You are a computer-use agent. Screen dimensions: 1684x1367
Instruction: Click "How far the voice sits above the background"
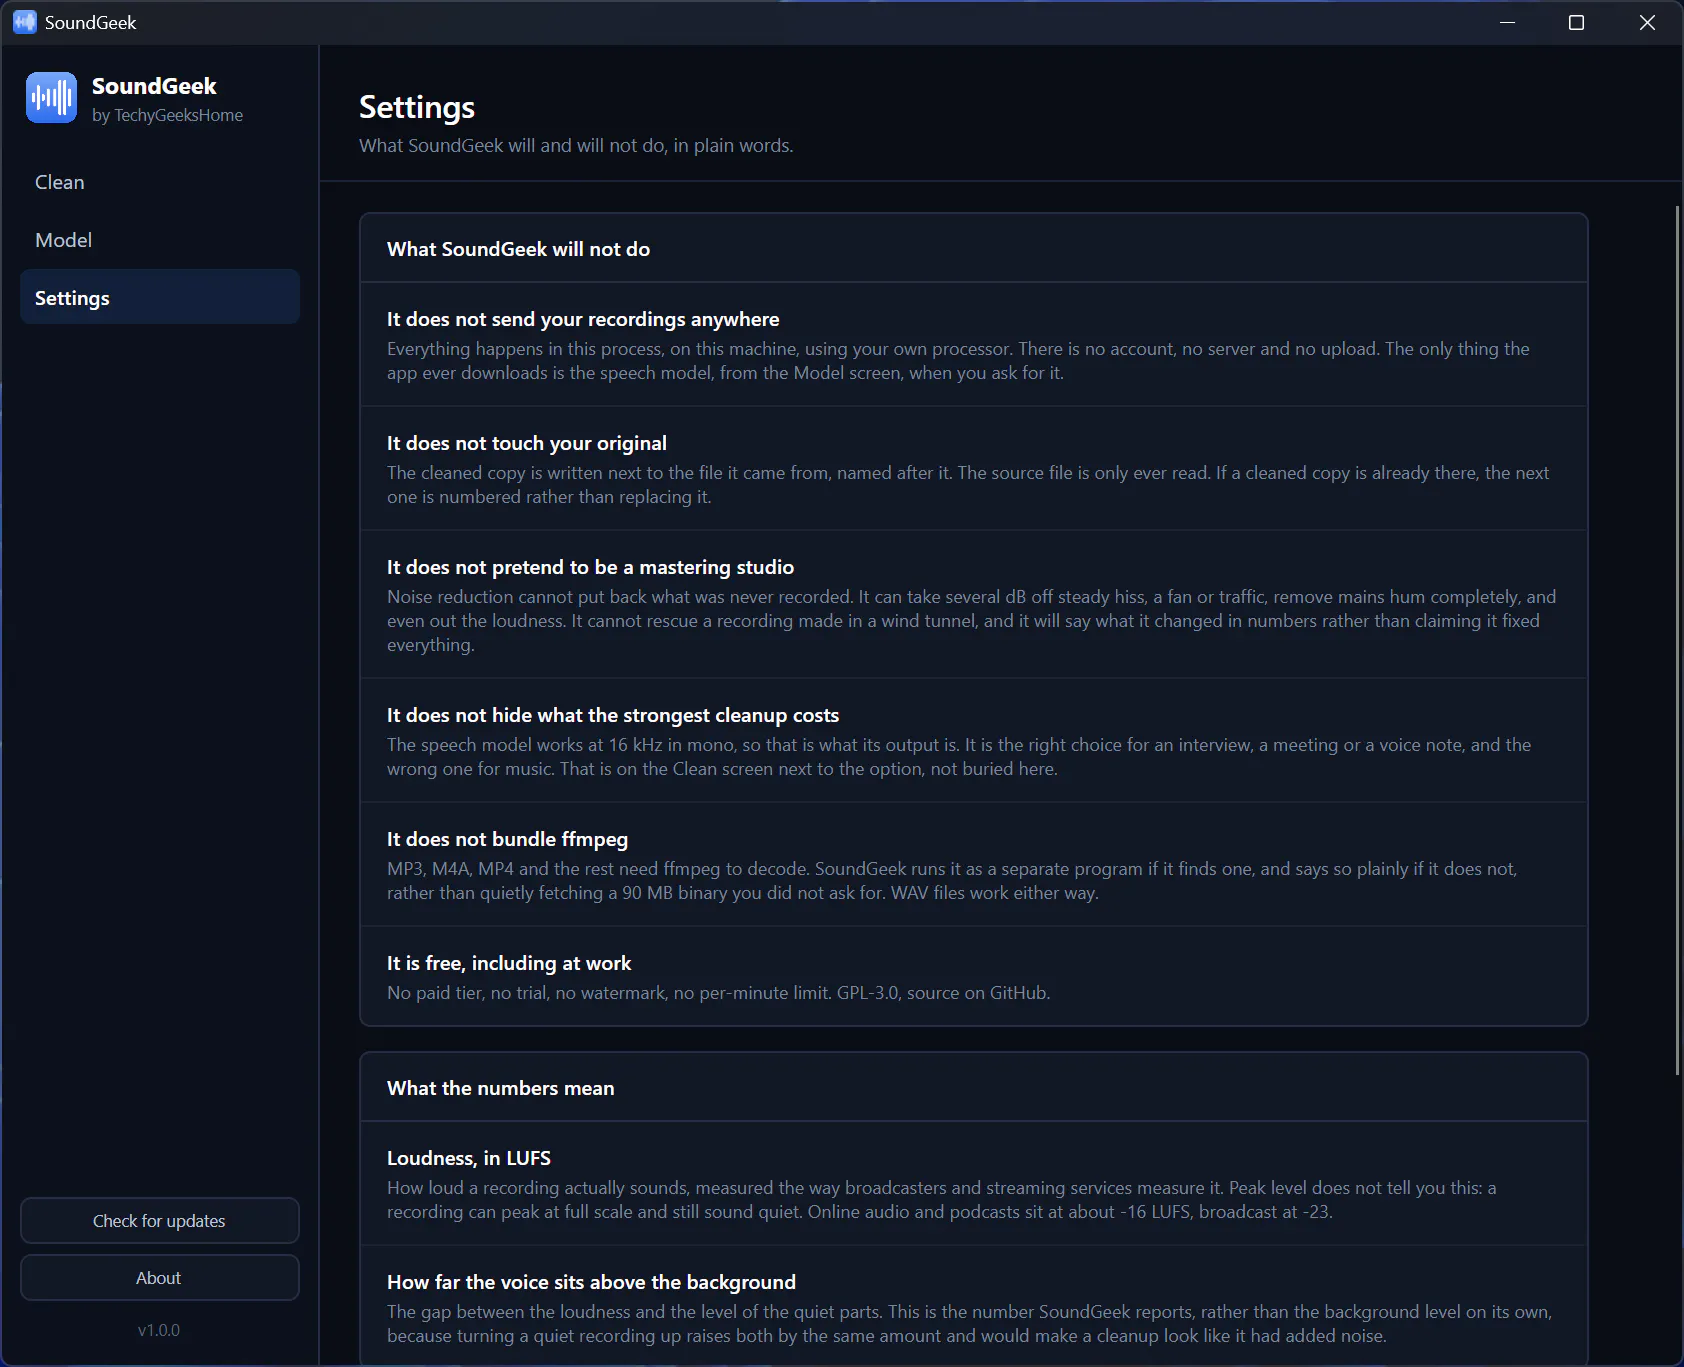(591, 1282)
